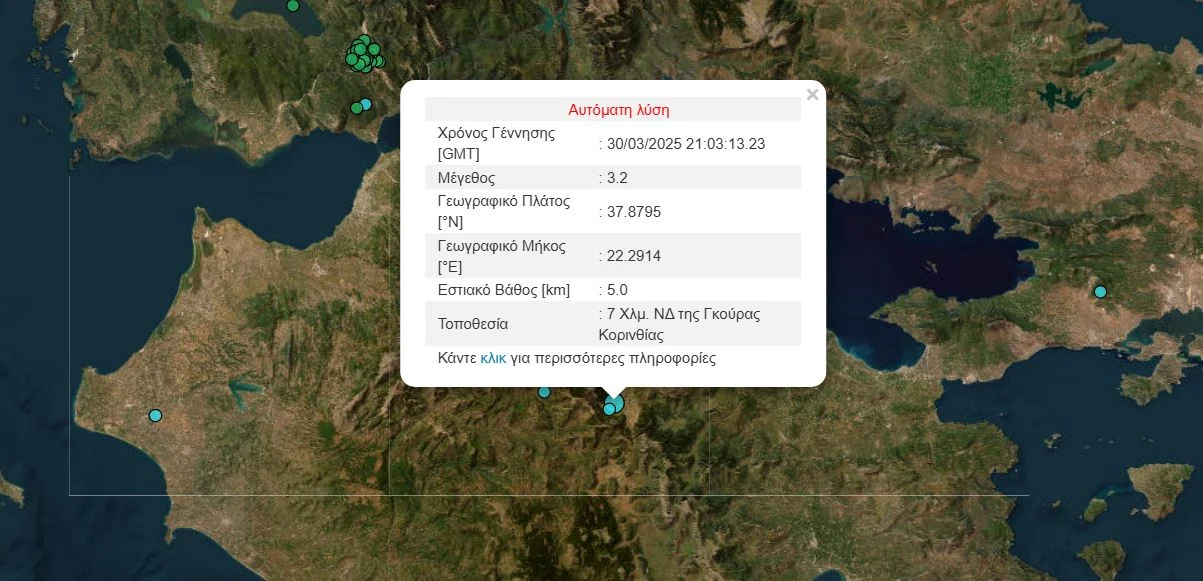Click the 'Γεωγραφικό Μήκος [°E]' label
The height and width of the screenshot is (581, 1203).
point(502,256)
